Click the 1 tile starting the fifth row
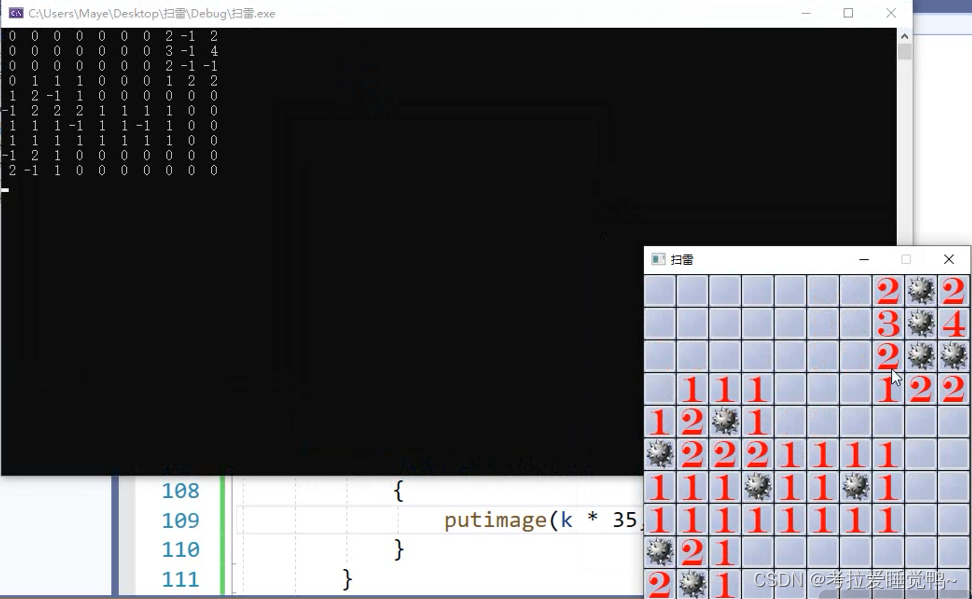 click(660, 422)
